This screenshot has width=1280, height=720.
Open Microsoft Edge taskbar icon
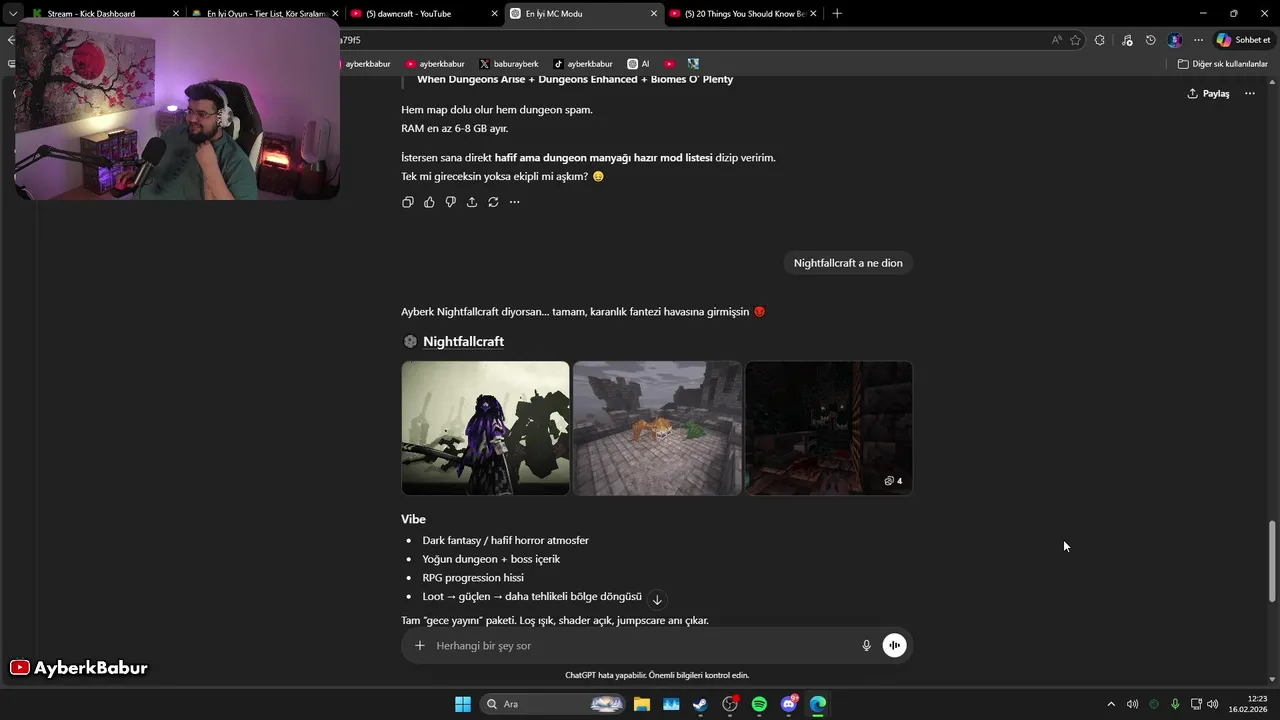click(x=818, y=704)
